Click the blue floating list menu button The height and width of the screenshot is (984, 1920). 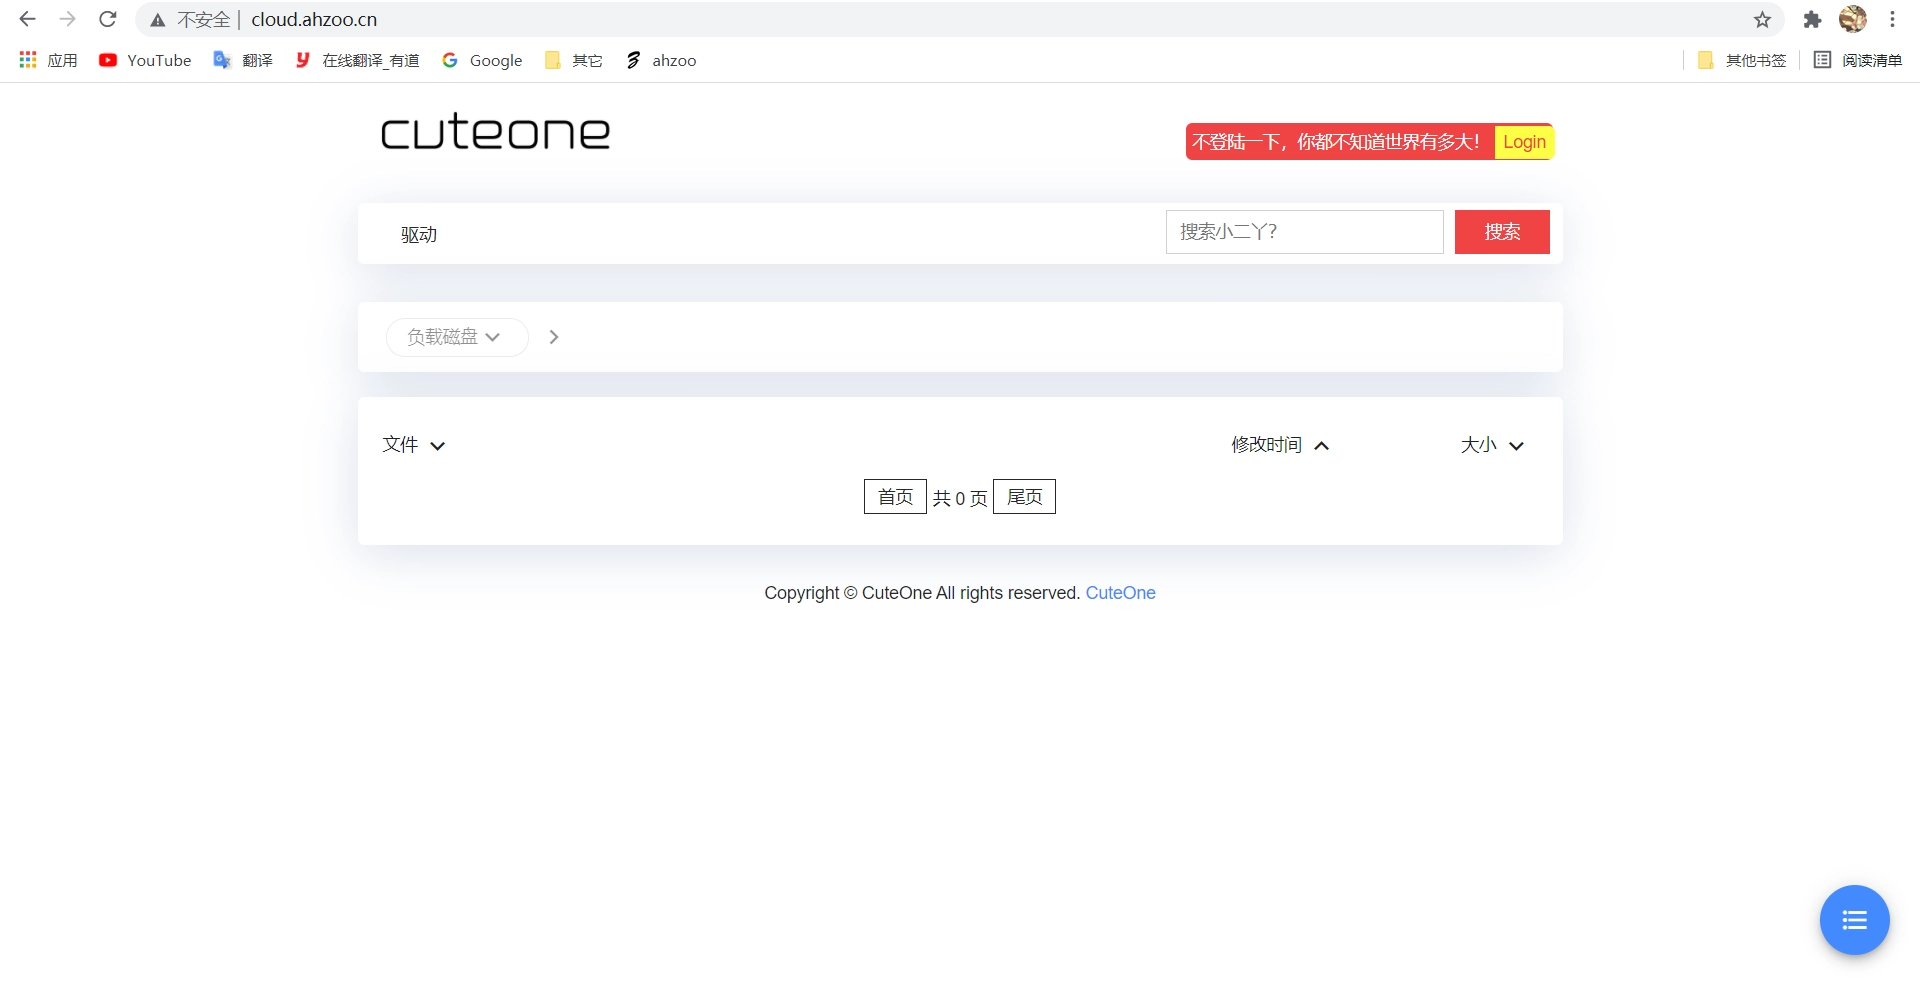click(x=1854, y=920)
